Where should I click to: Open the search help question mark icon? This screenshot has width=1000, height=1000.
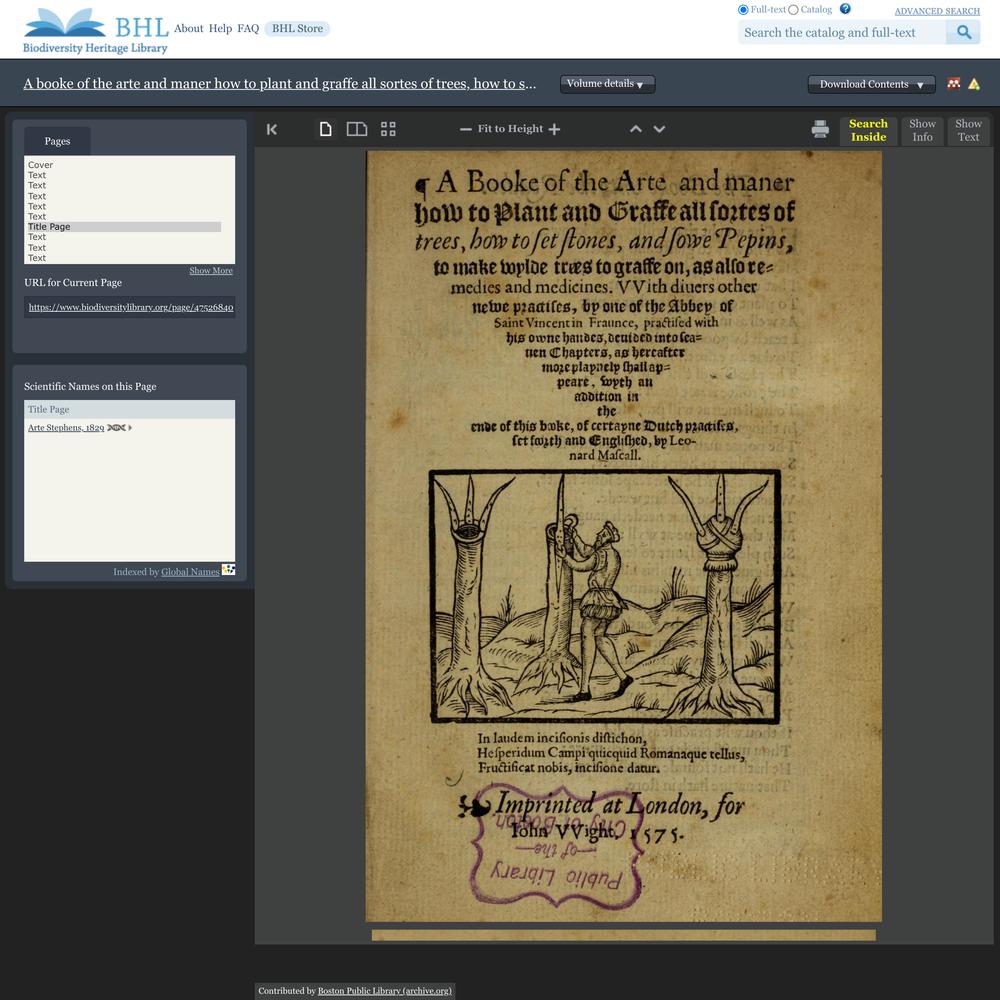(x=845, y=9)
